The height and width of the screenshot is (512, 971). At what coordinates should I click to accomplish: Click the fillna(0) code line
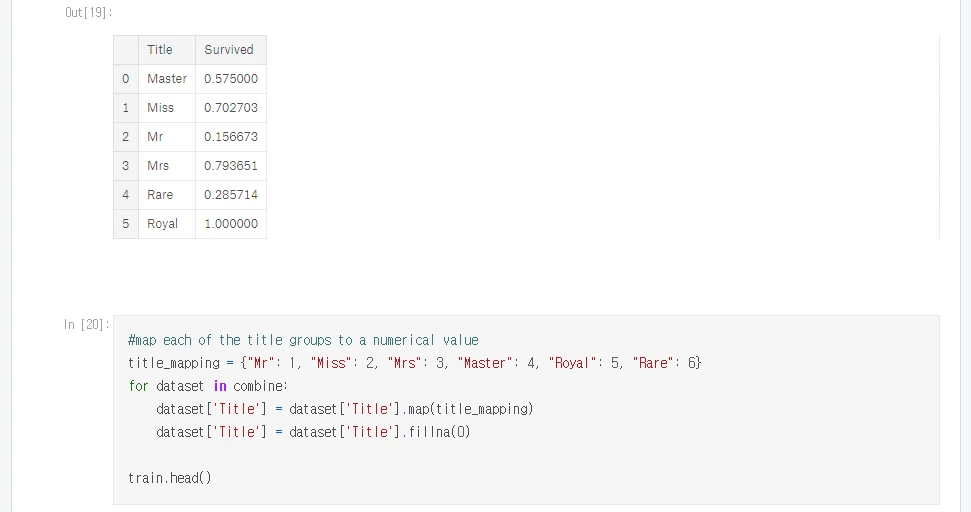313,432
